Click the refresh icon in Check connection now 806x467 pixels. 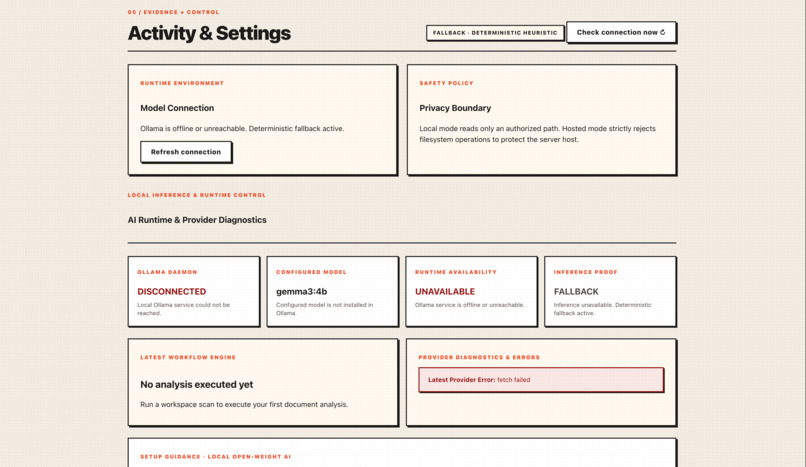[663, 32]
